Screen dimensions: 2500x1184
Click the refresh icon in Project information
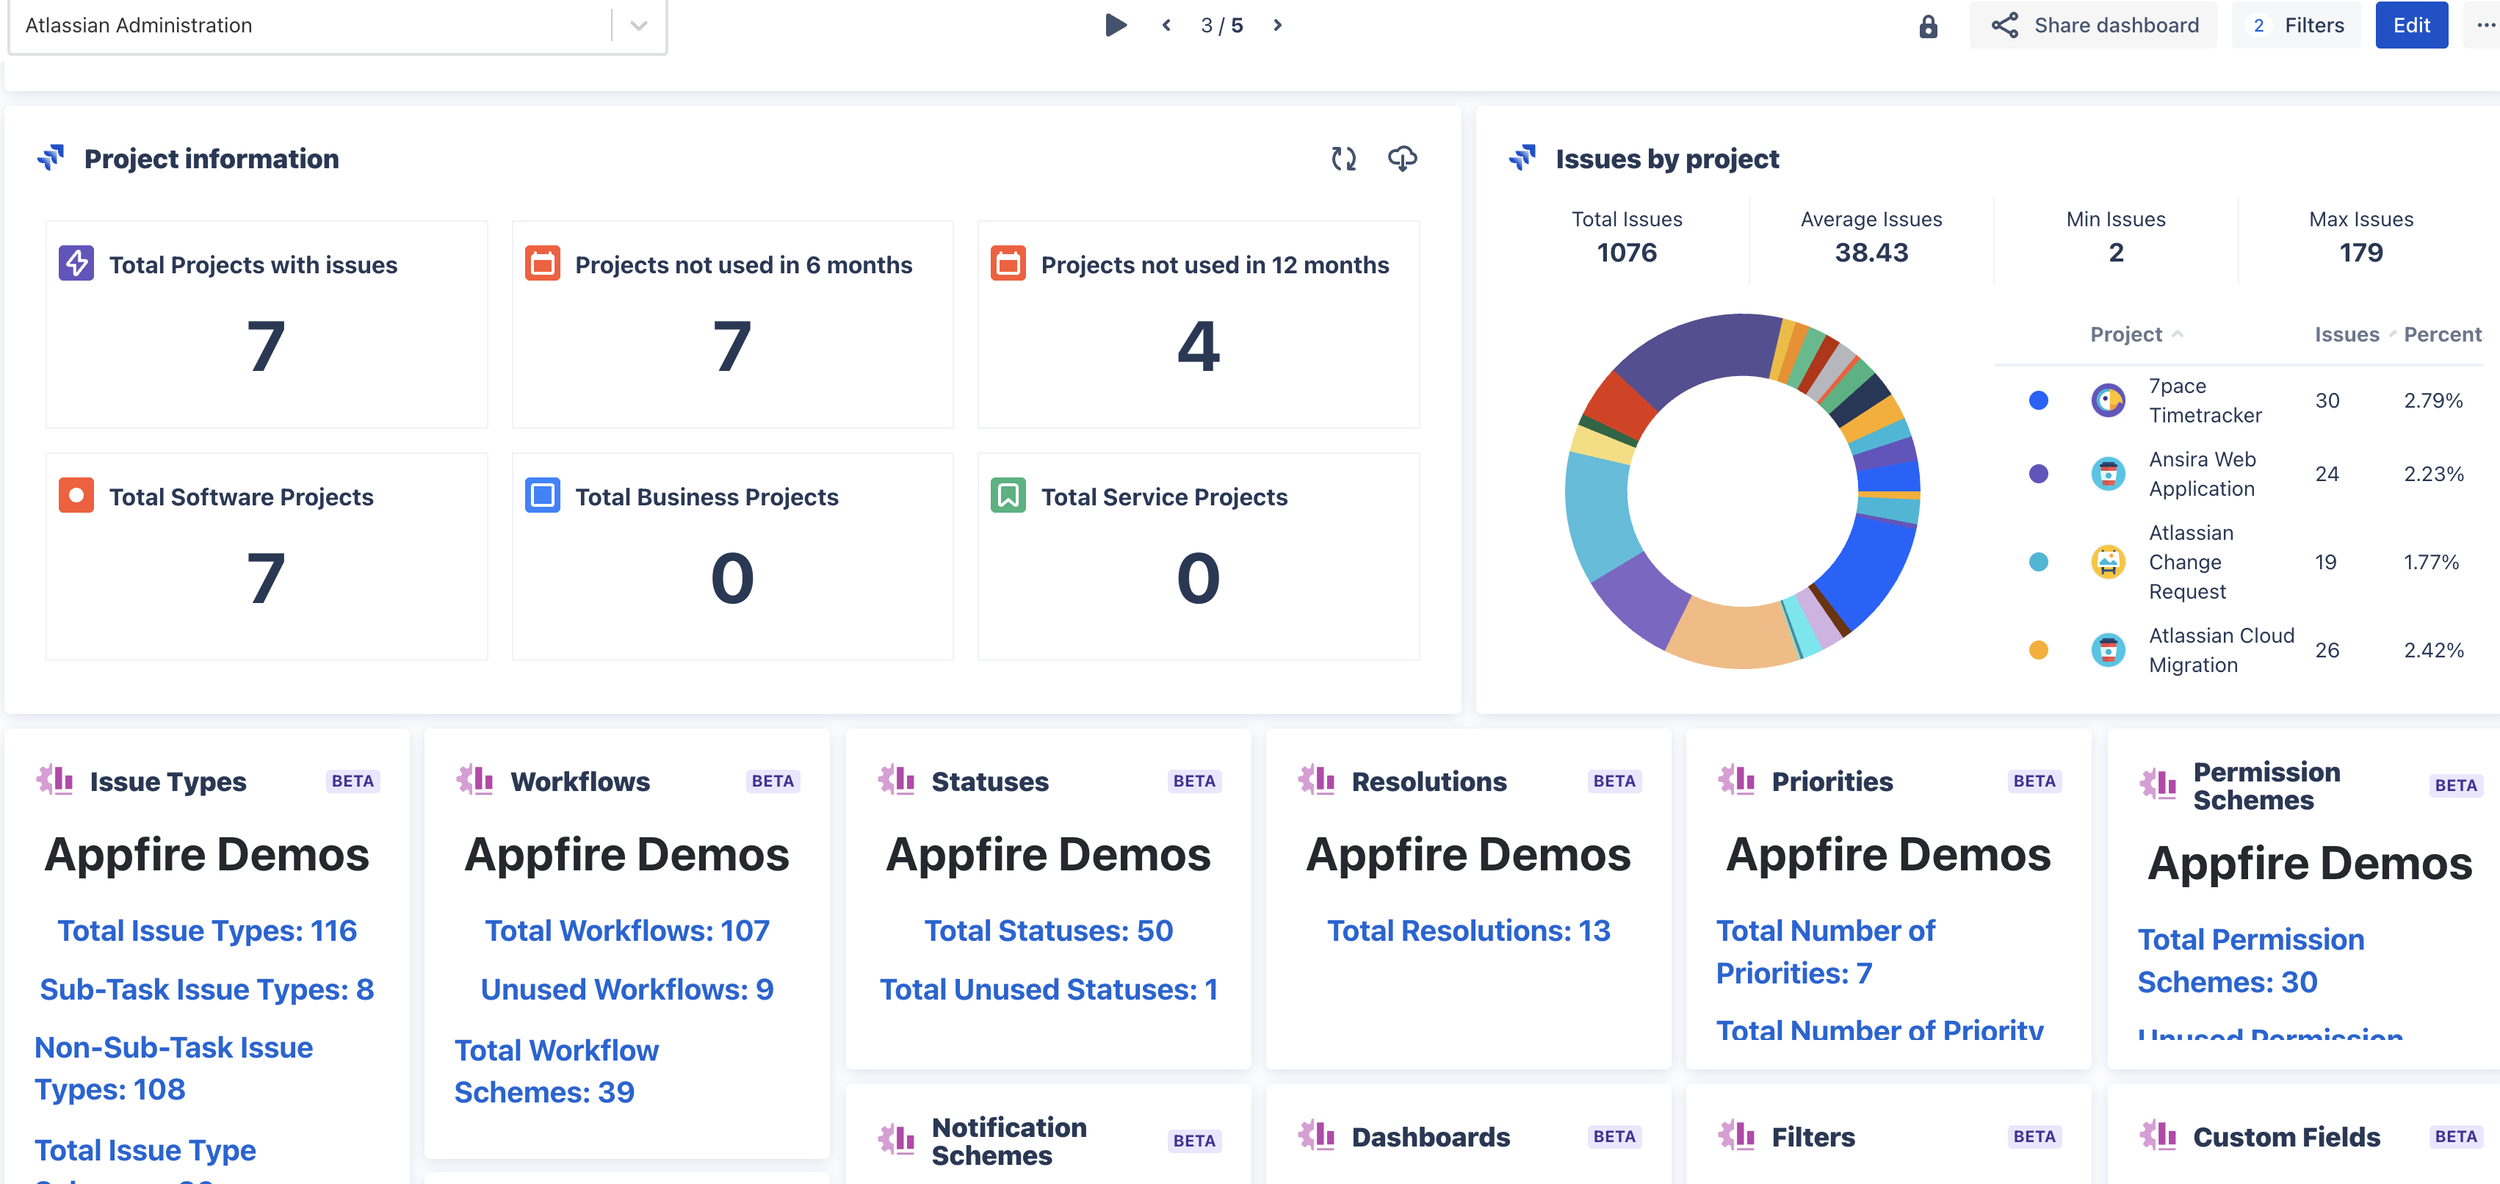pyautogui.click(x=1343, y=158)
